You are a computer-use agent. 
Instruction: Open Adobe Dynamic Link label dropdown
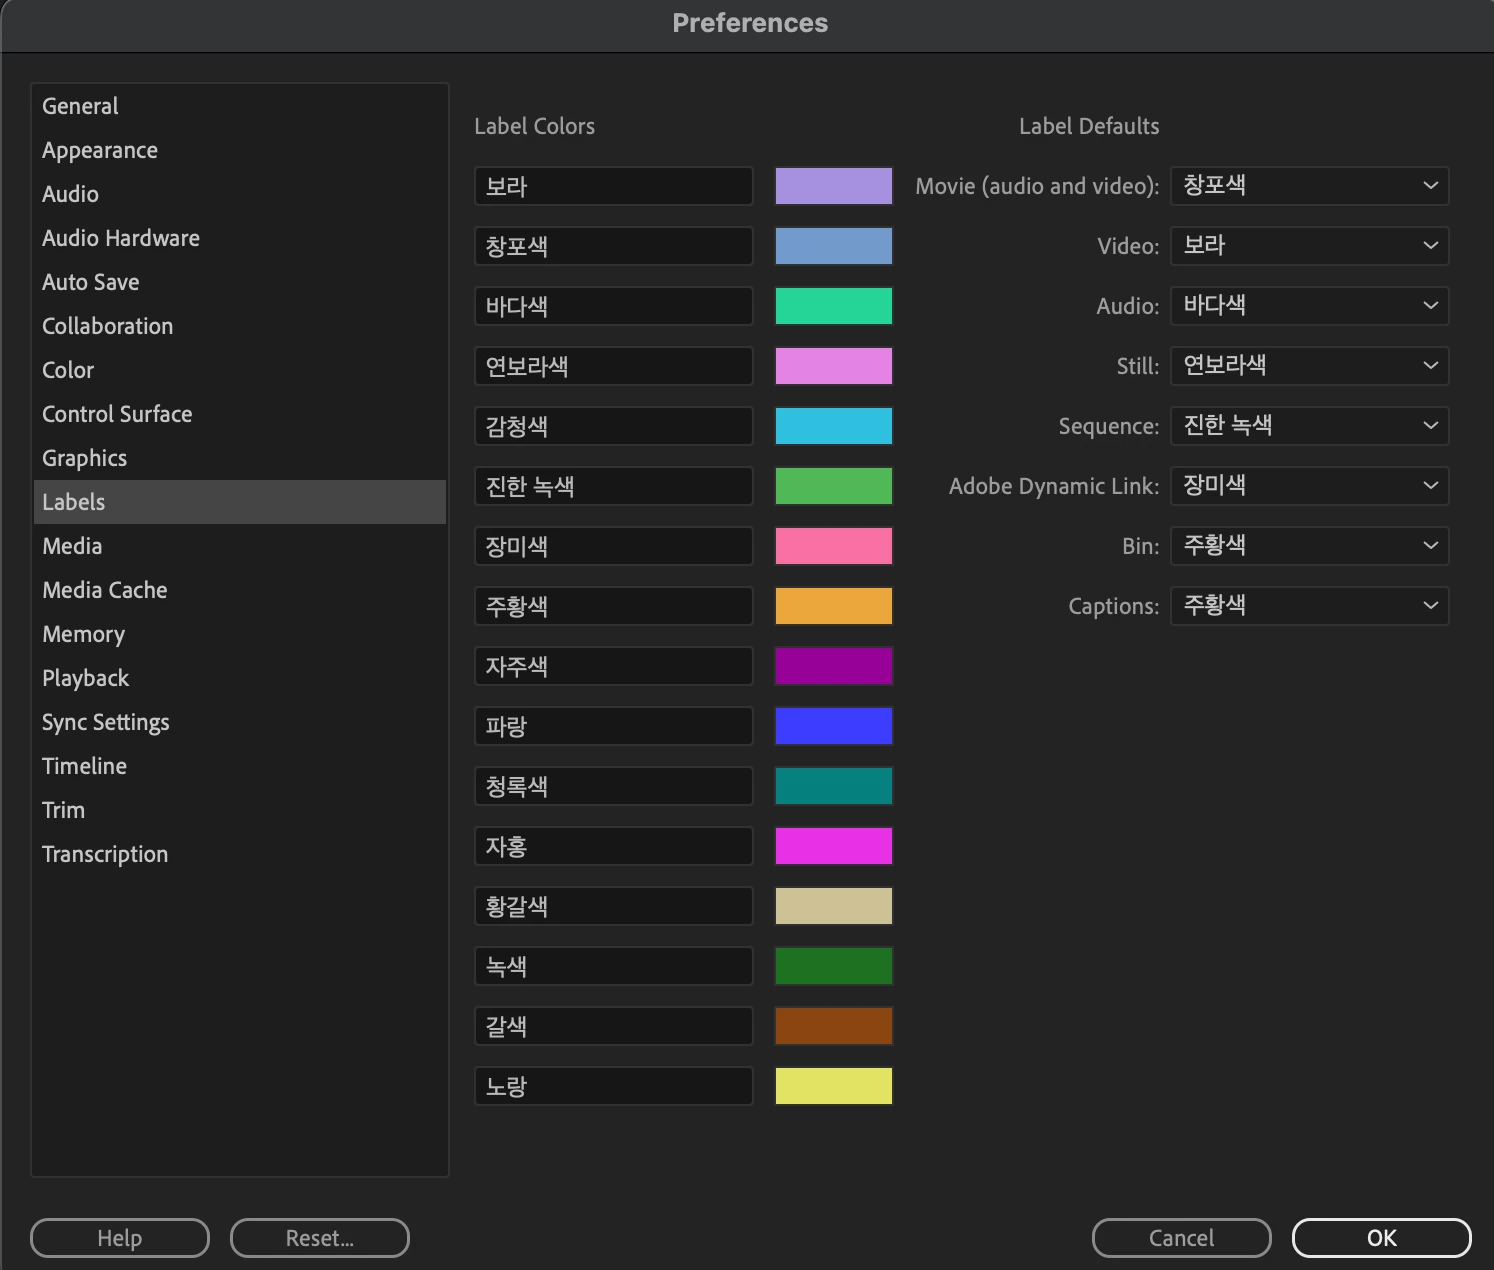(1309, 486)
